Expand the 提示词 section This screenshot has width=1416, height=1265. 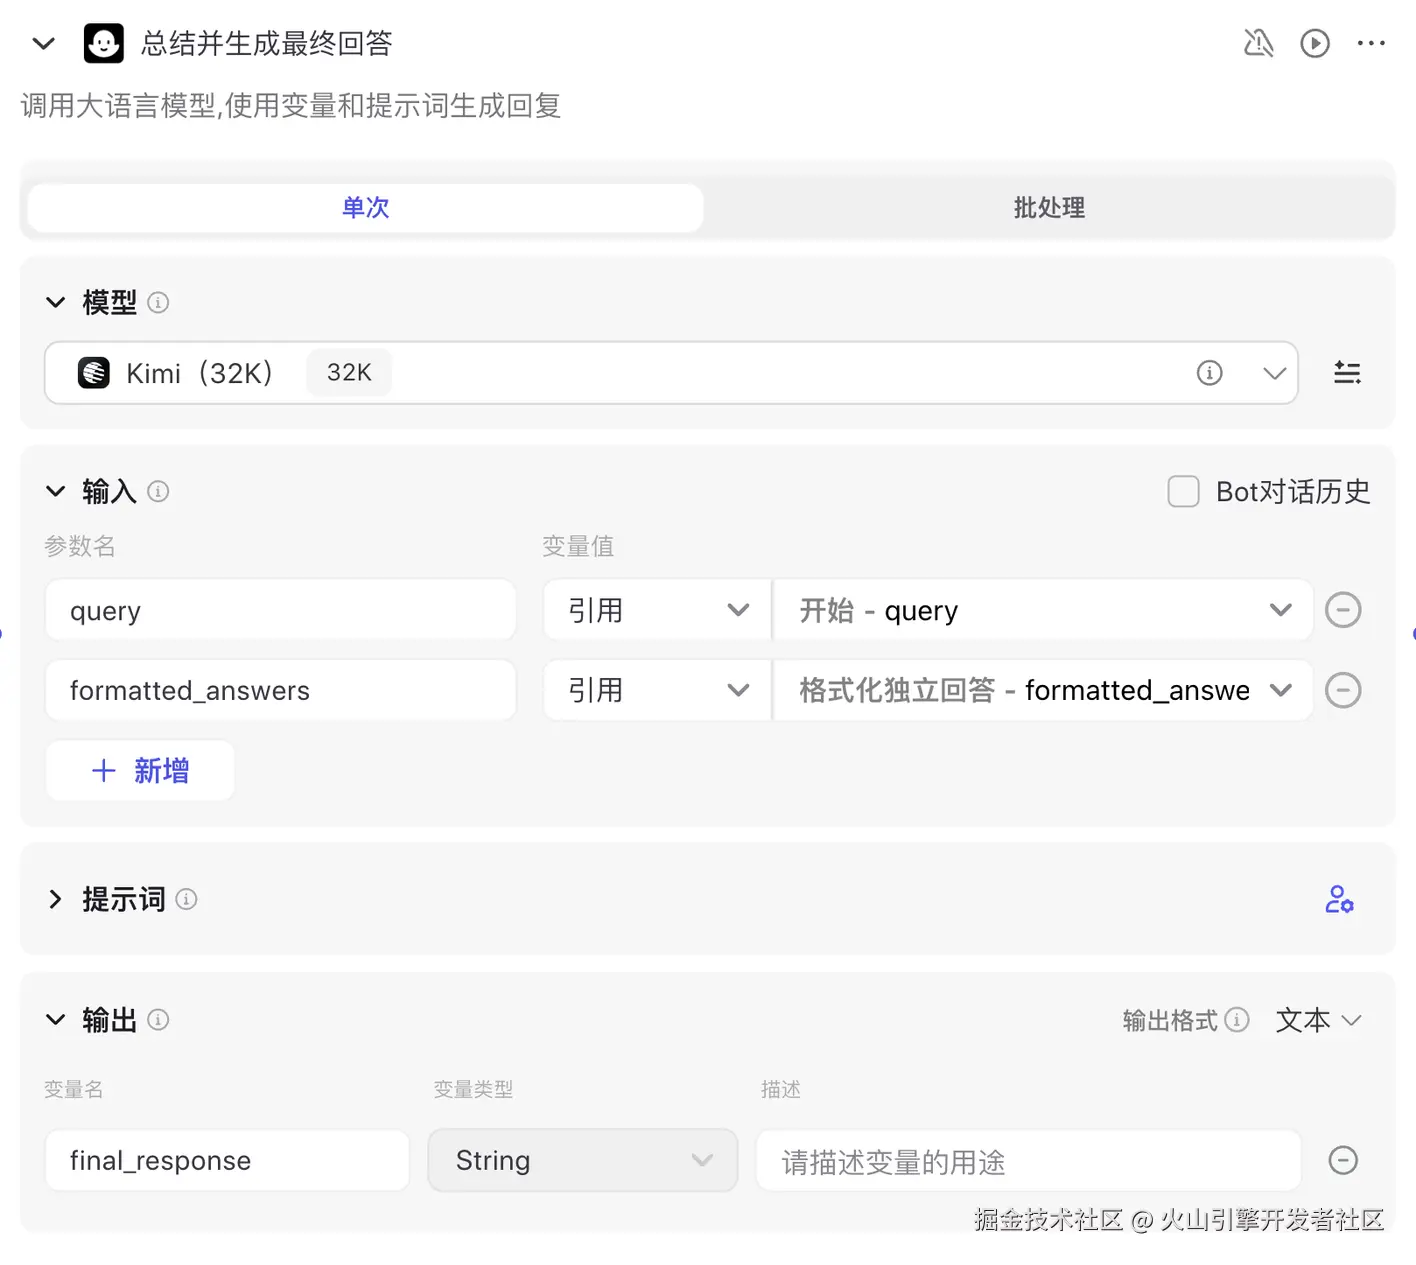point(55,899)
